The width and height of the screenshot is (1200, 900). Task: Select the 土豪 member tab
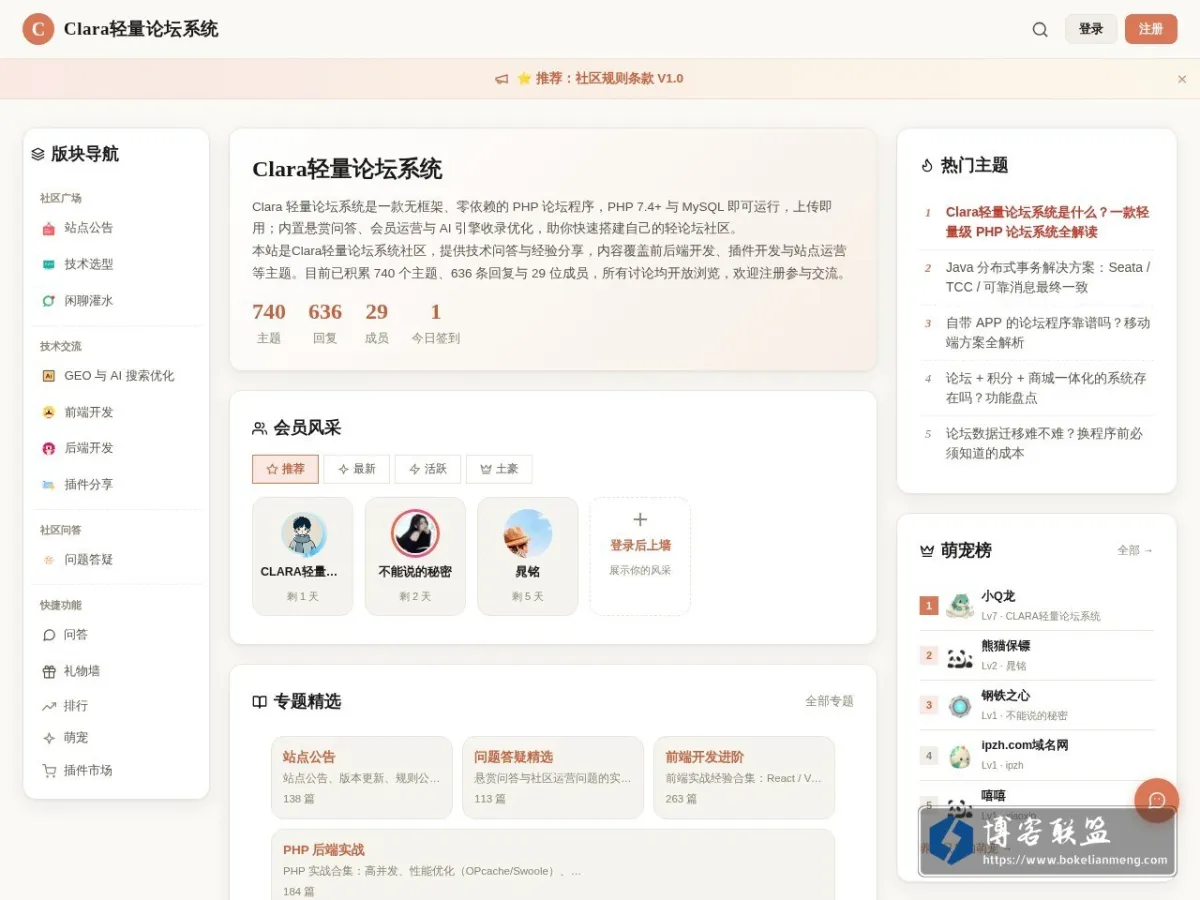pyautogui.click(x=499, y=469)
